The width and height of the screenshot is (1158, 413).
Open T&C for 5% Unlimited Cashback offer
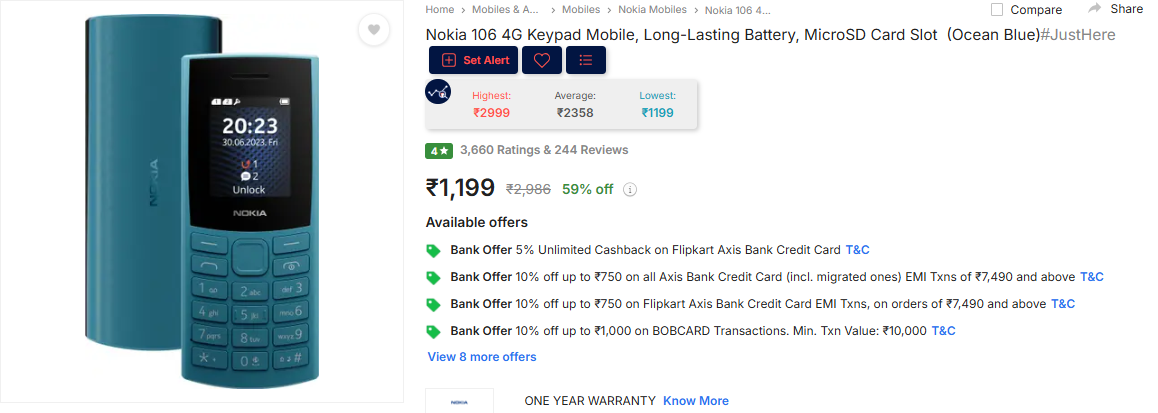857,250
